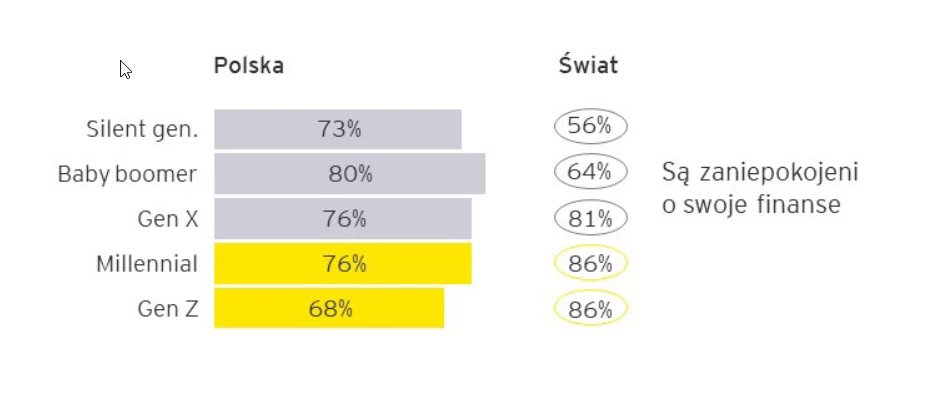The image size is (934, 399).
Task: Click the 'o swoje finanse' caption line
Action: pyautogui.click(x=751, y=205)
